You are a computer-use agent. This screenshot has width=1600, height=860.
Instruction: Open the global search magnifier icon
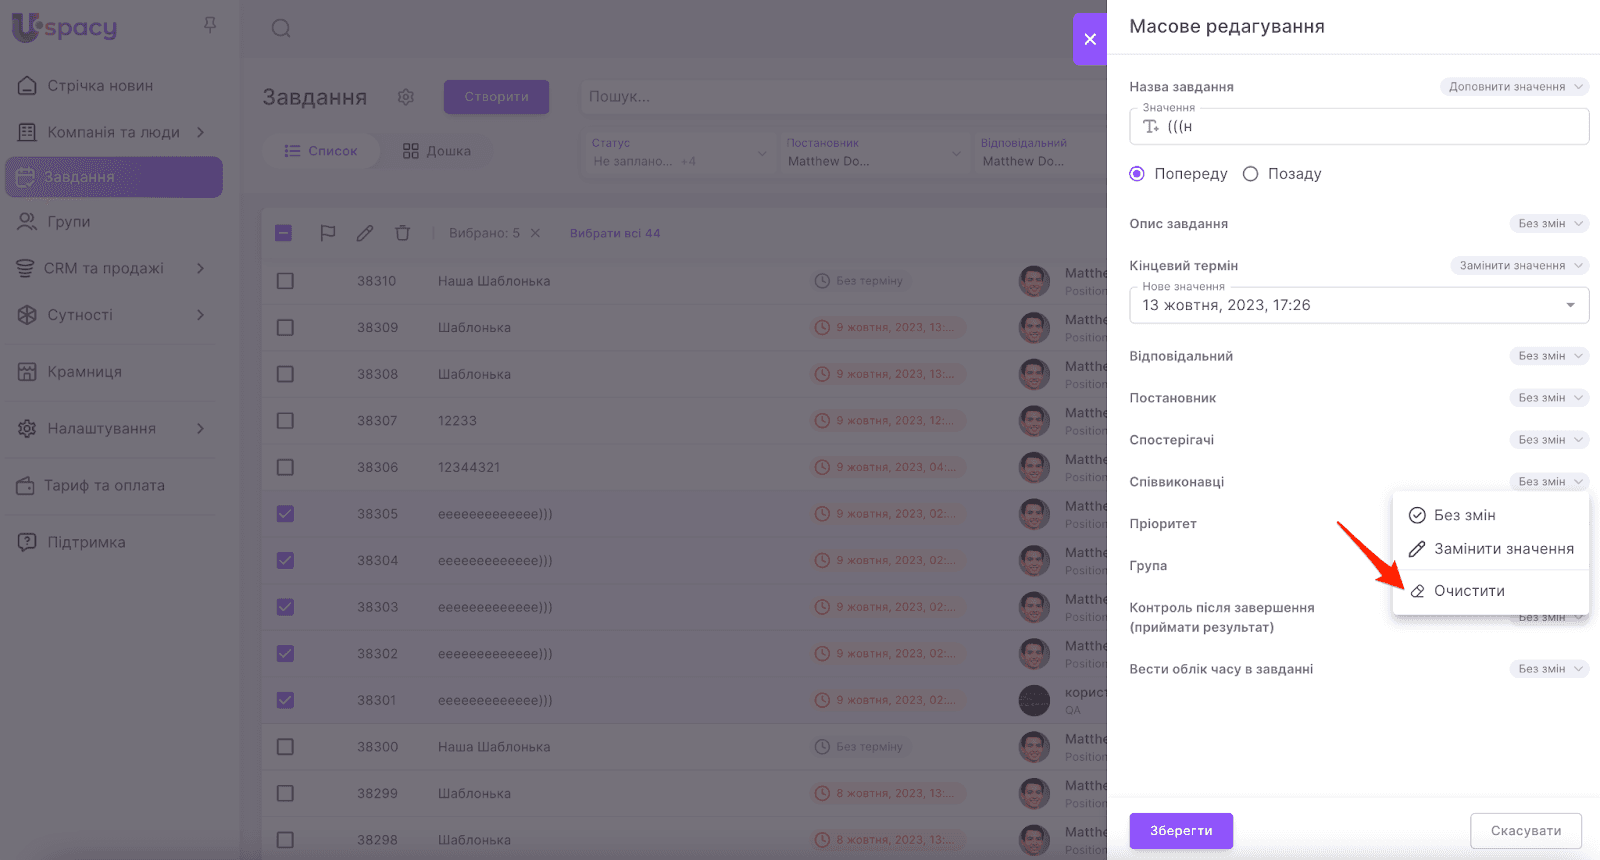tap(281, 28)
